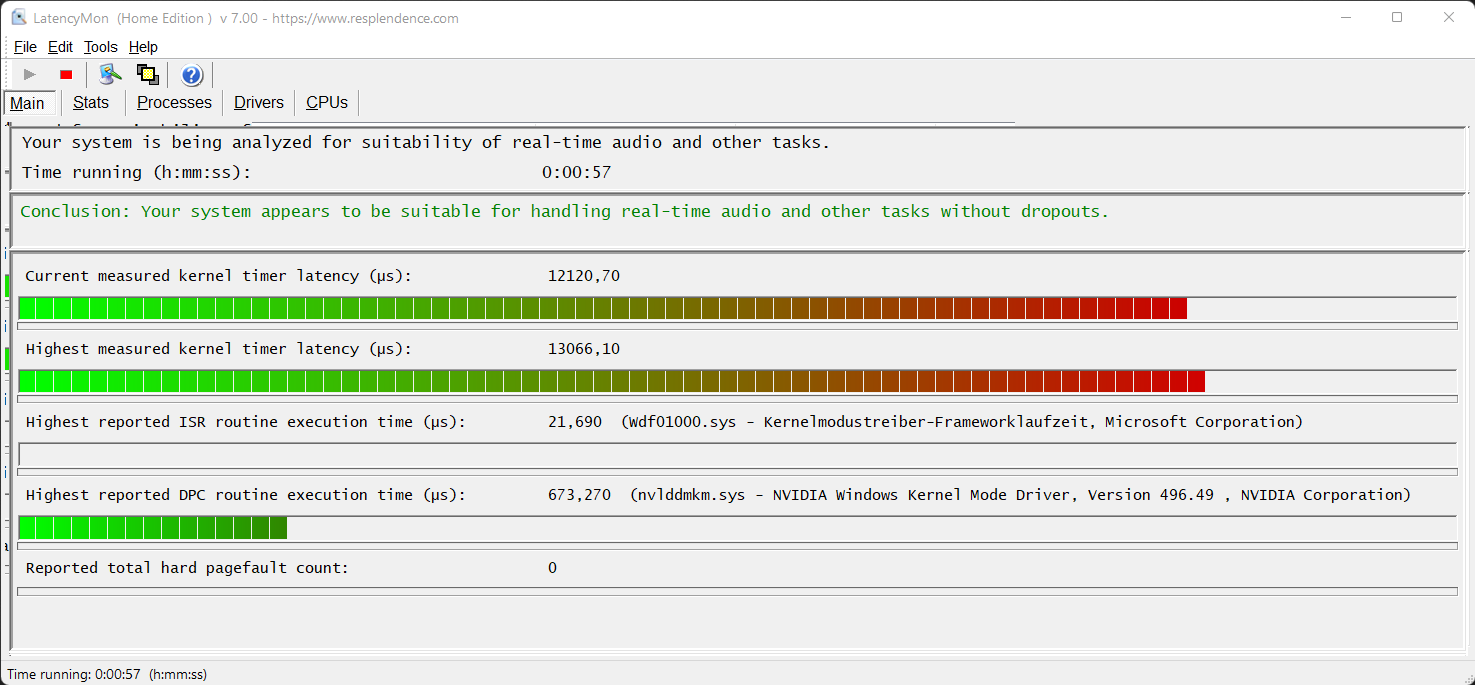Switch to the Processes tab
Viewport: 1475px width, 685px height.
click(x=174, y=102)
